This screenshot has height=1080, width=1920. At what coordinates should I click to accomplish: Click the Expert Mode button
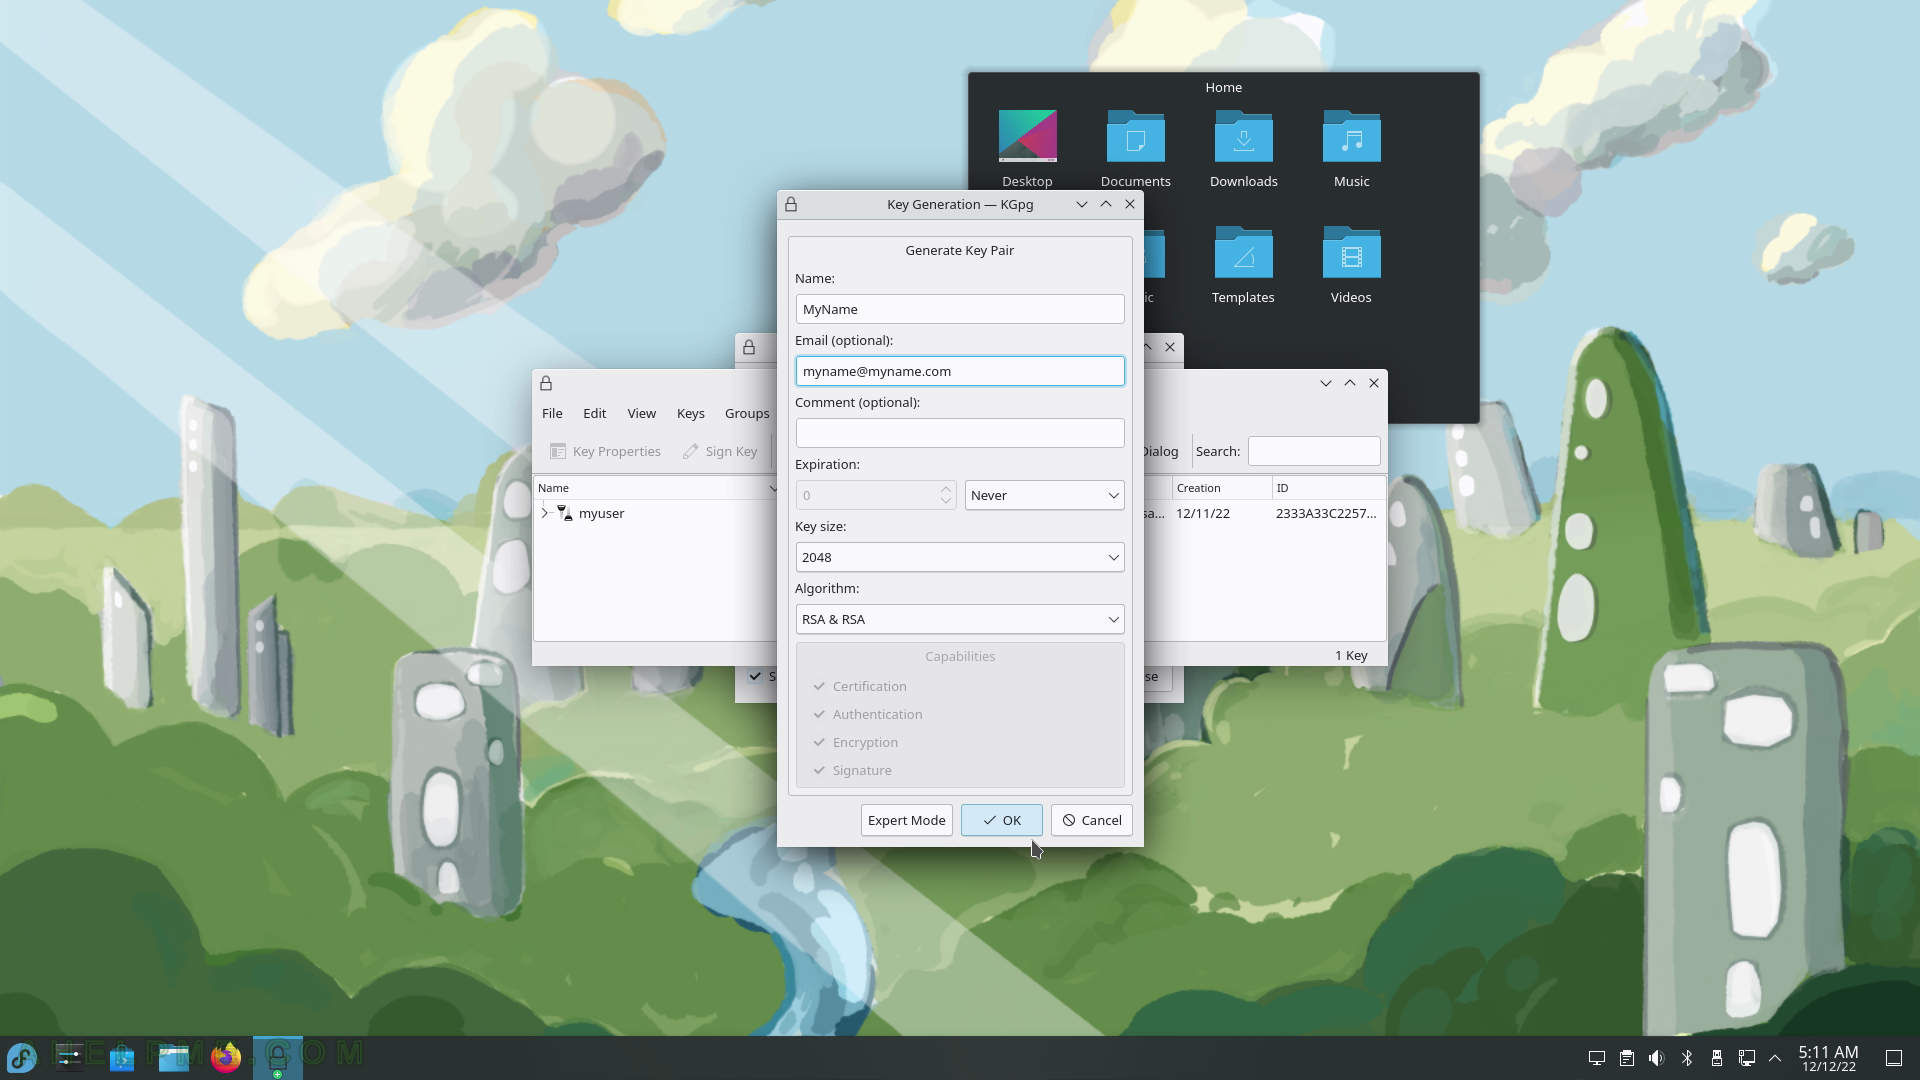click(907, 820)
